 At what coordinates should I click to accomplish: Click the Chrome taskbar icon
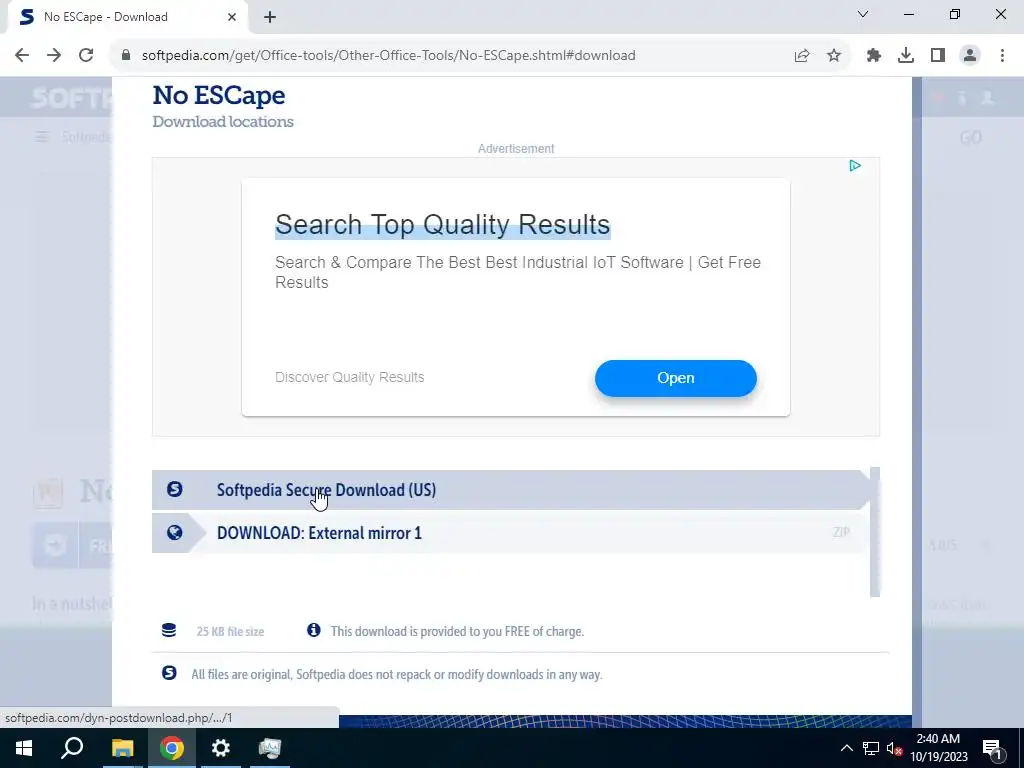pyautogui.click(x=172, y=748)
